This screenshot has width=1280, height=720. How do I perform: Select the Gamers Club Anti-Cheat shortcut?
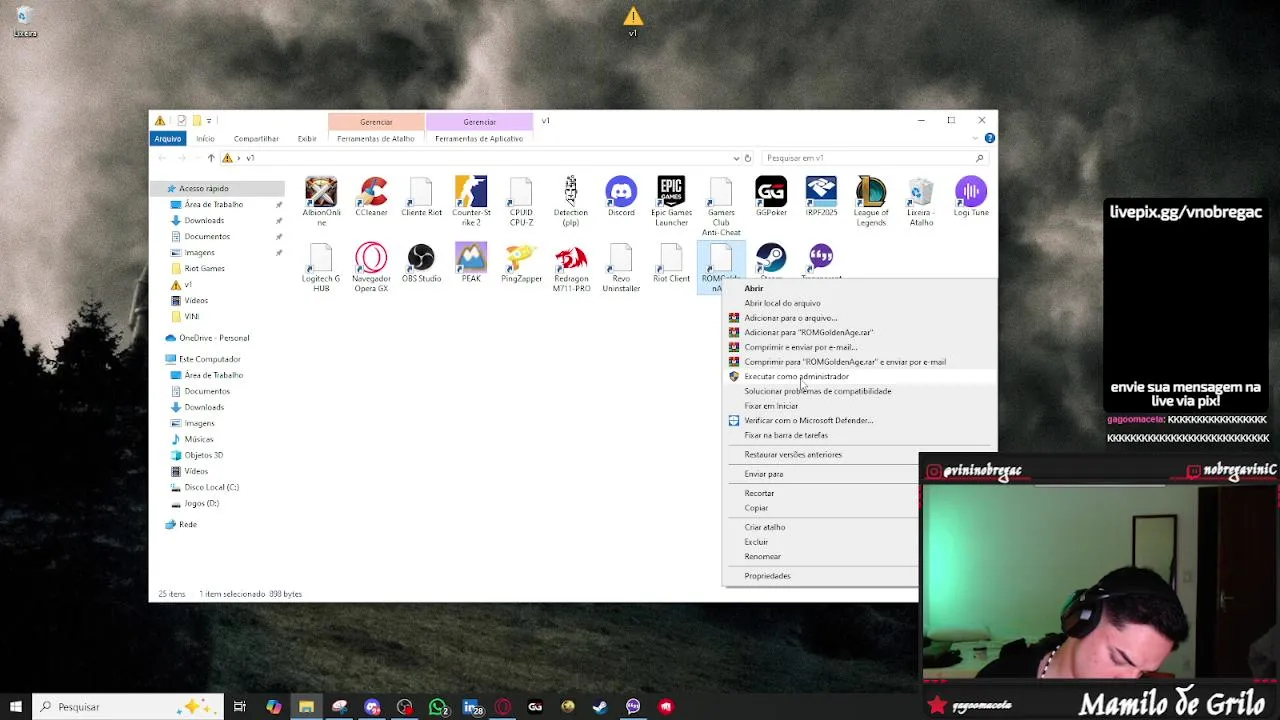point(721,206)
